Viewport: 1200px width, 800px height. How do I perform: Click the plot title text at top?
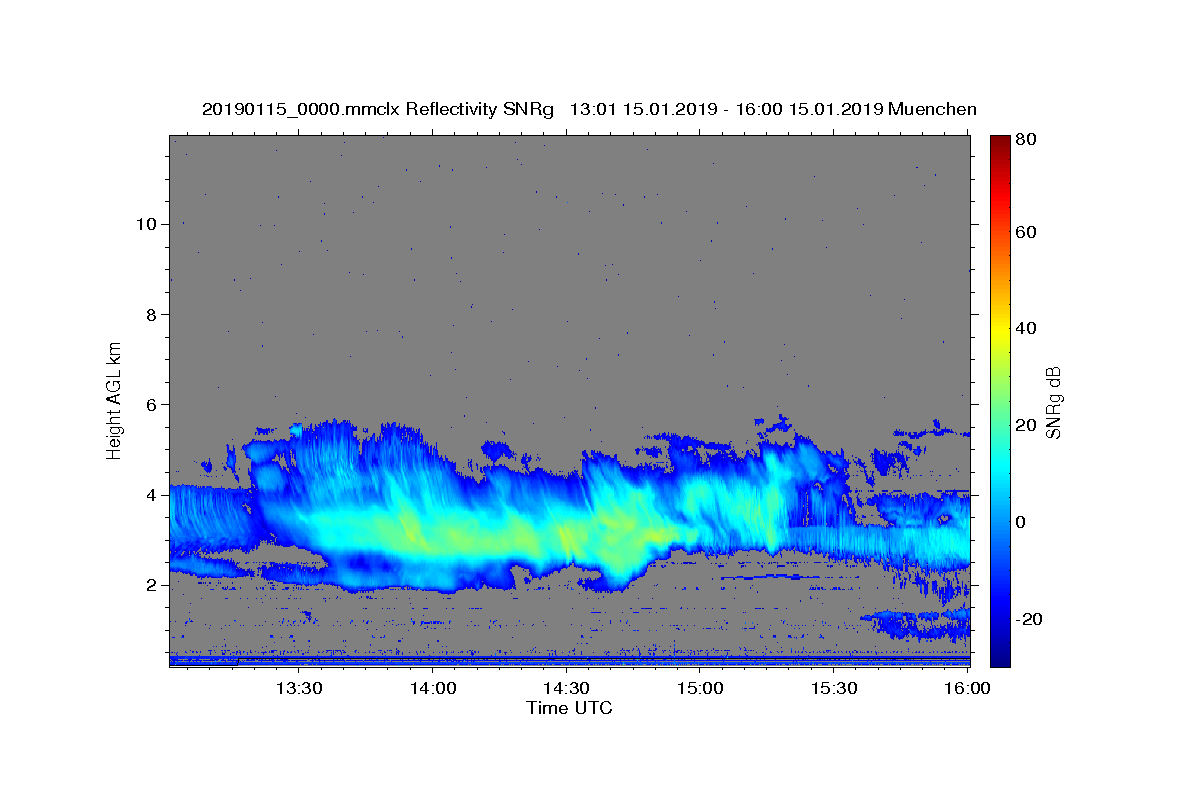[x=589, y=109]
